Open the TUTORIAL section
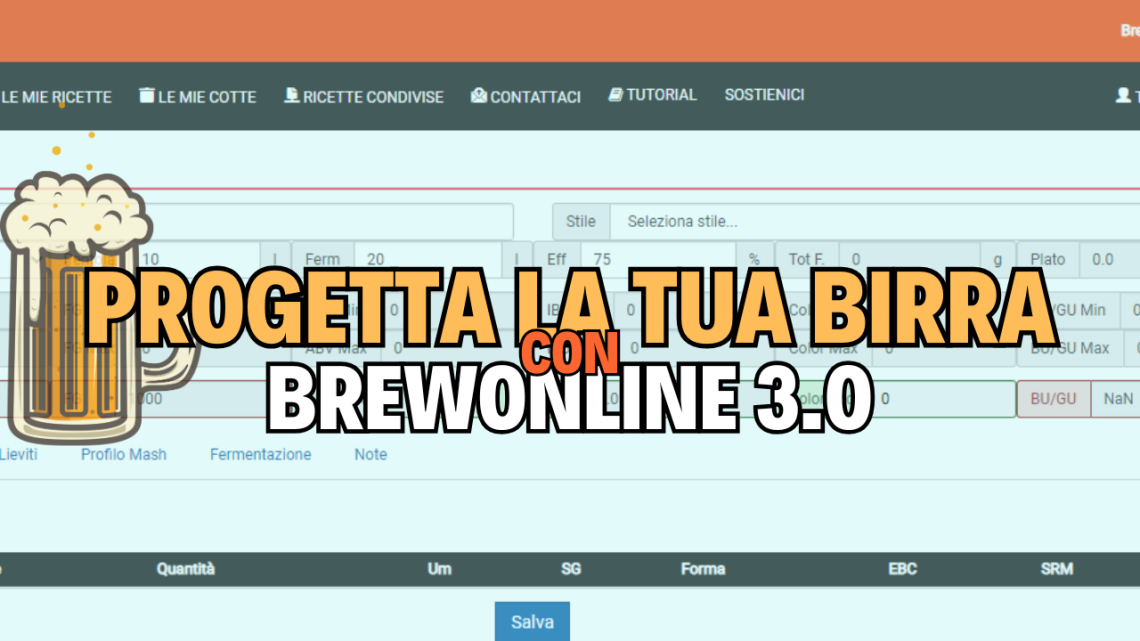1140x641 pixels. (x=661, y=95)
